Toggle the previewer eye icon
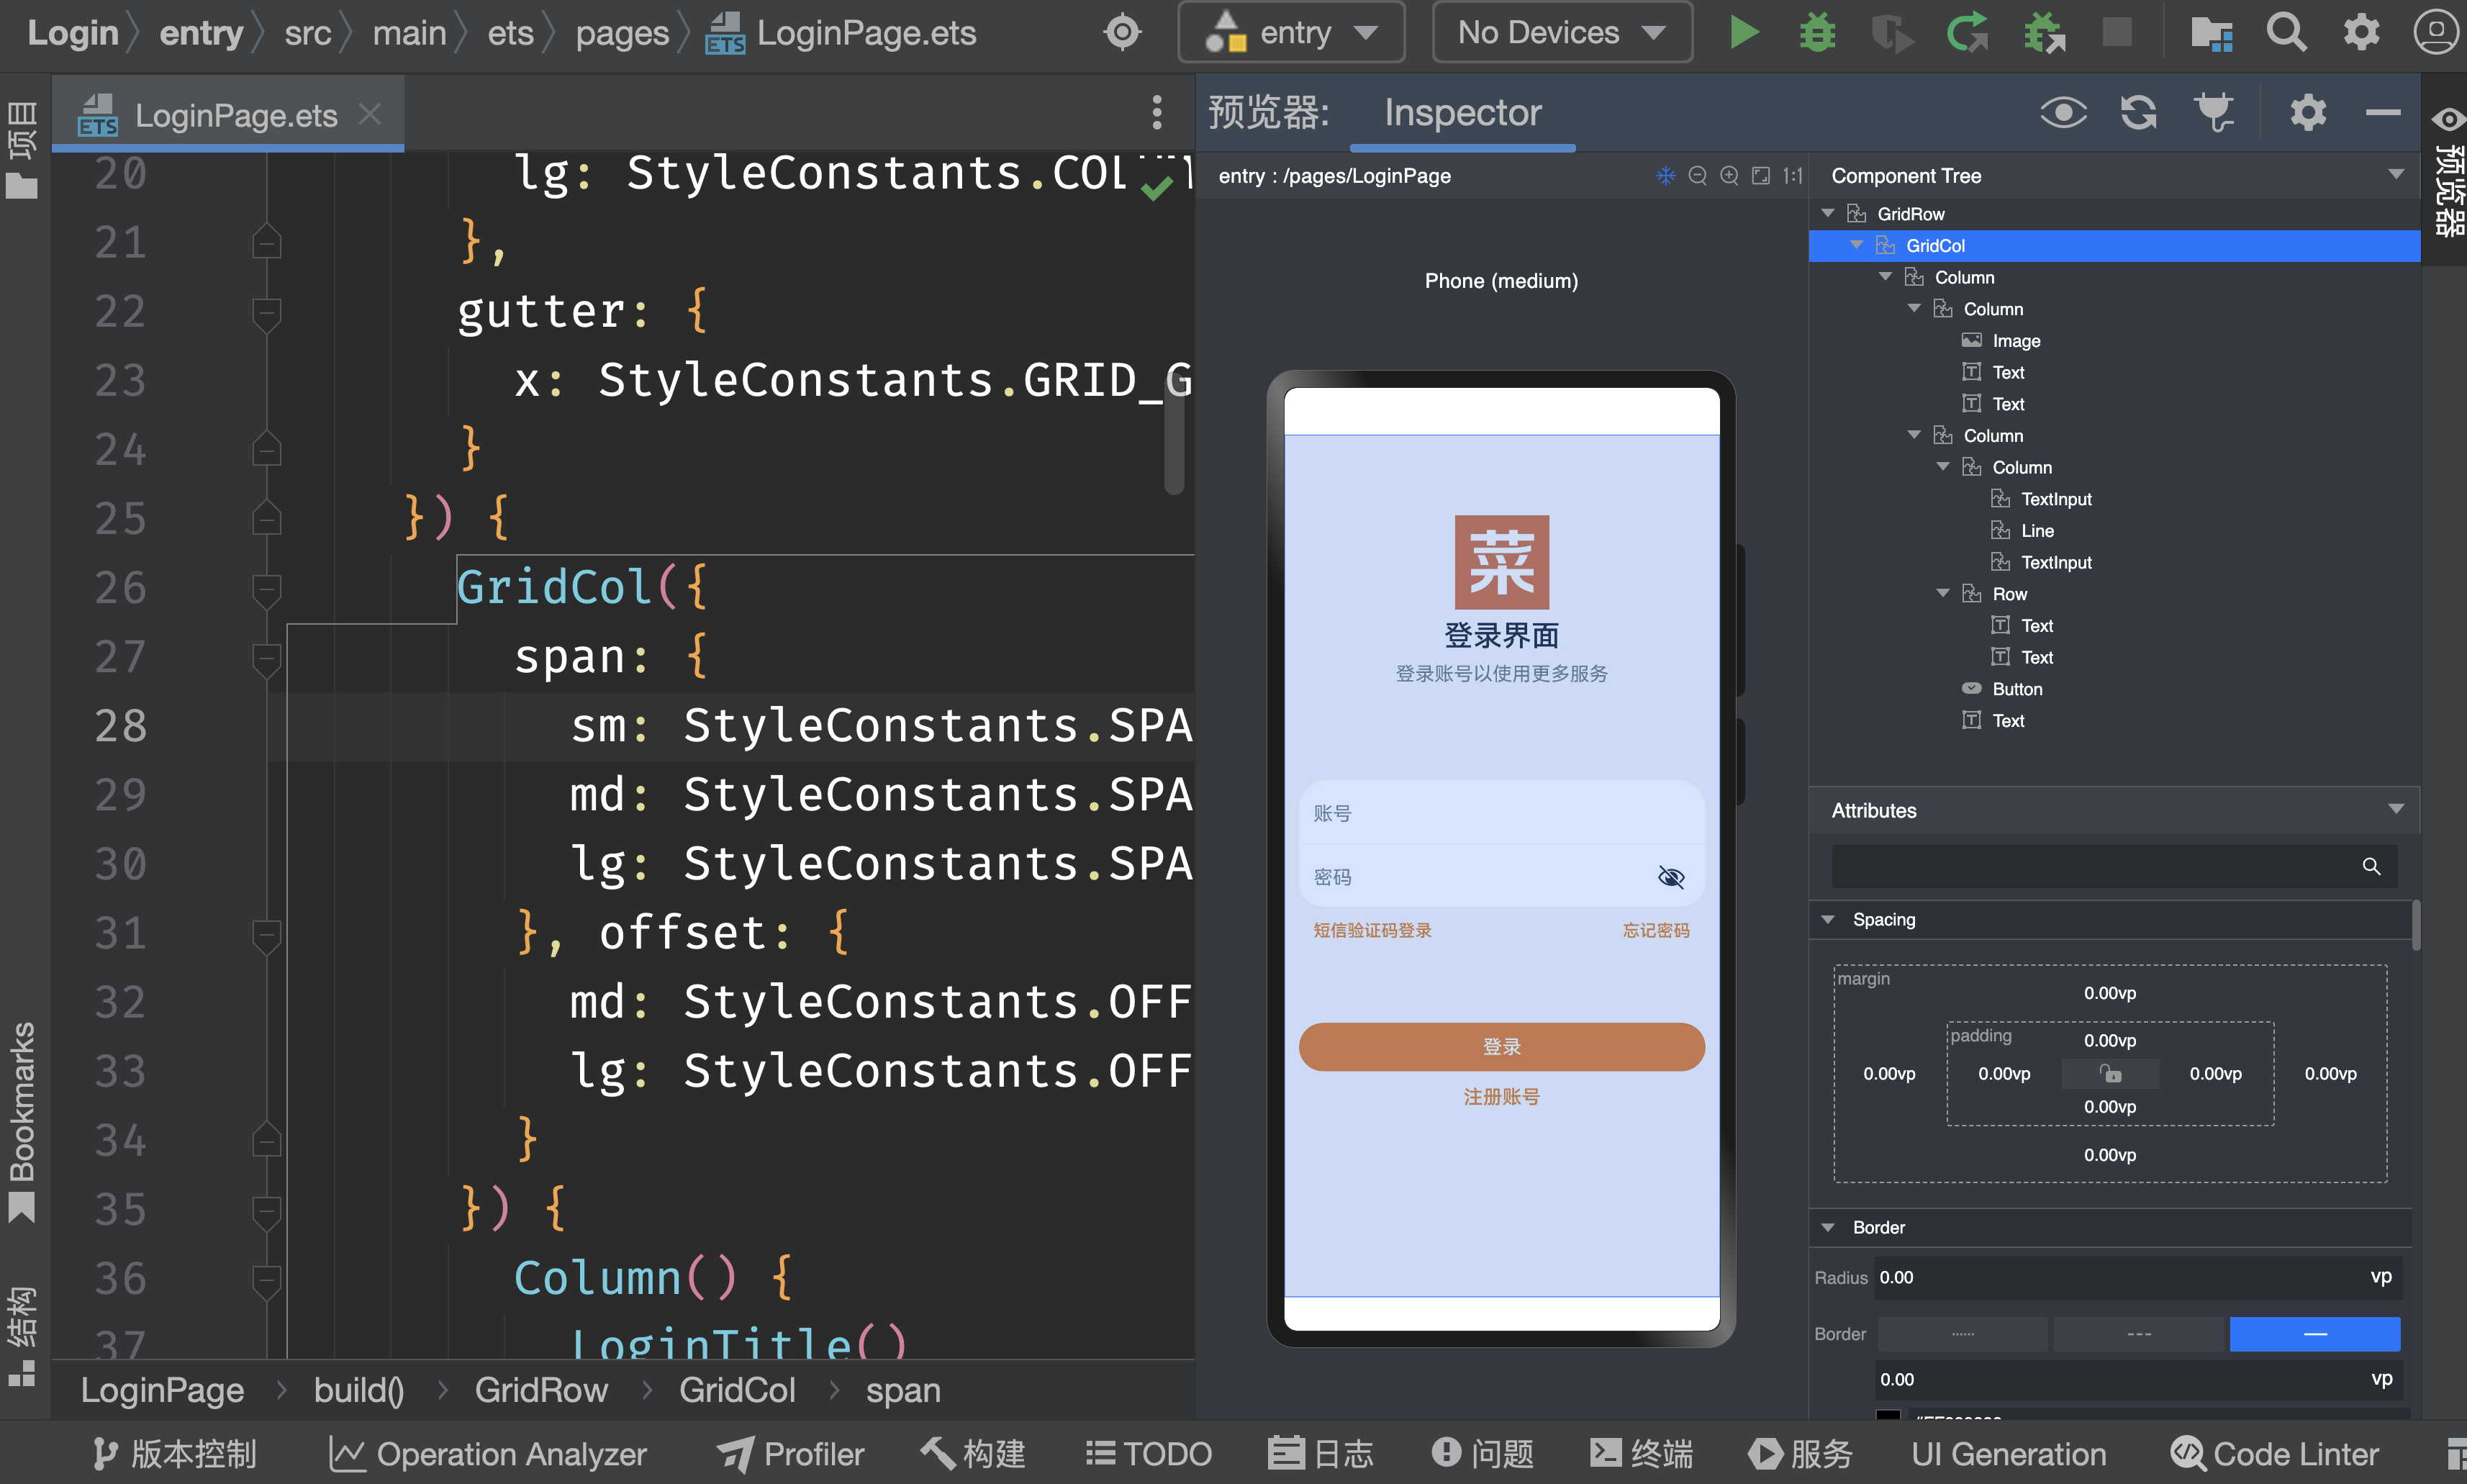This screenshot has height=1484, width=2467. 2063,112
